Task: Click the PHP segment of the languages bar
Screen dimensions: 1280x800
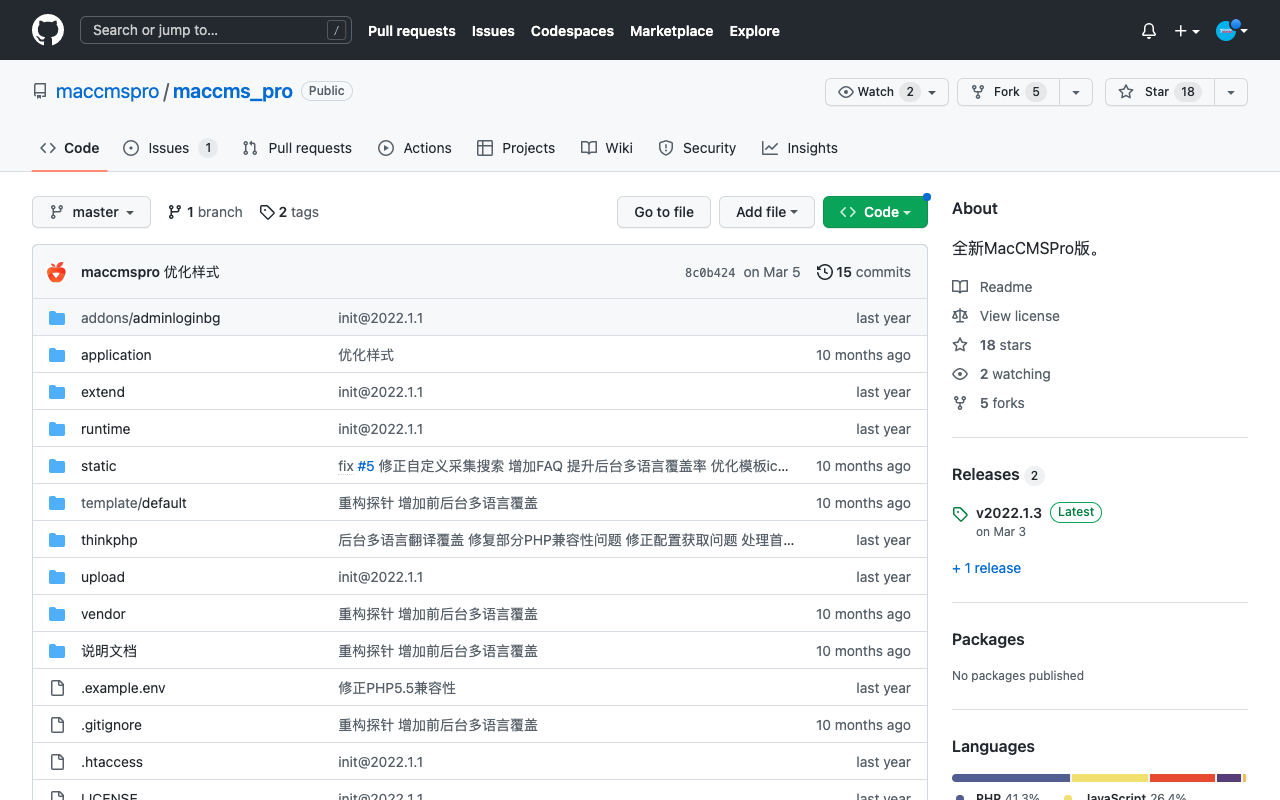Action: coord(1010,777)
